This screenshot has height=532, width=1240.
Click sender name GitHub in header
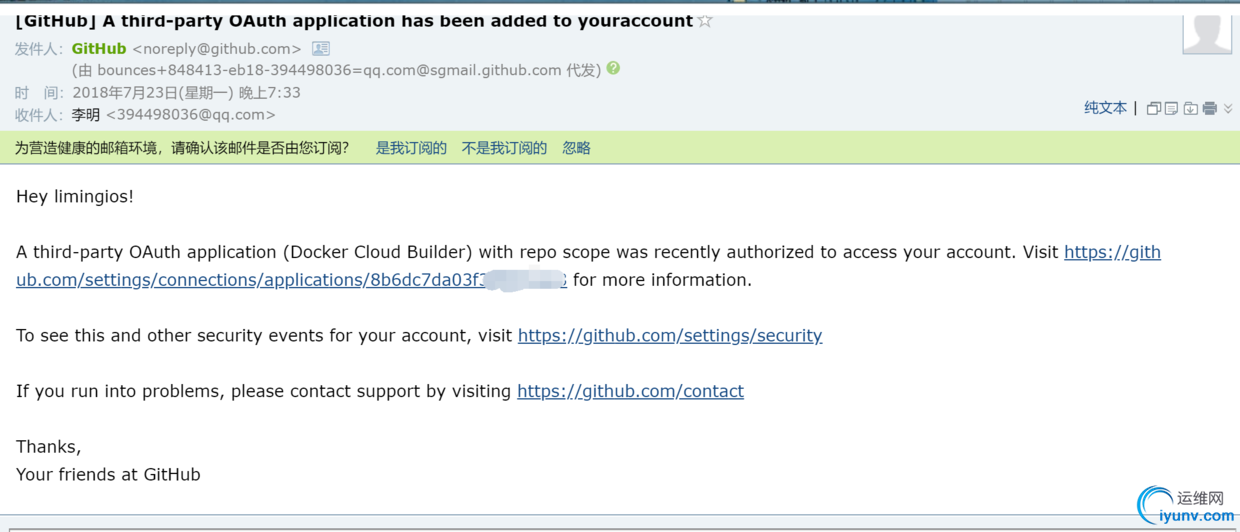tap(99, 49)
